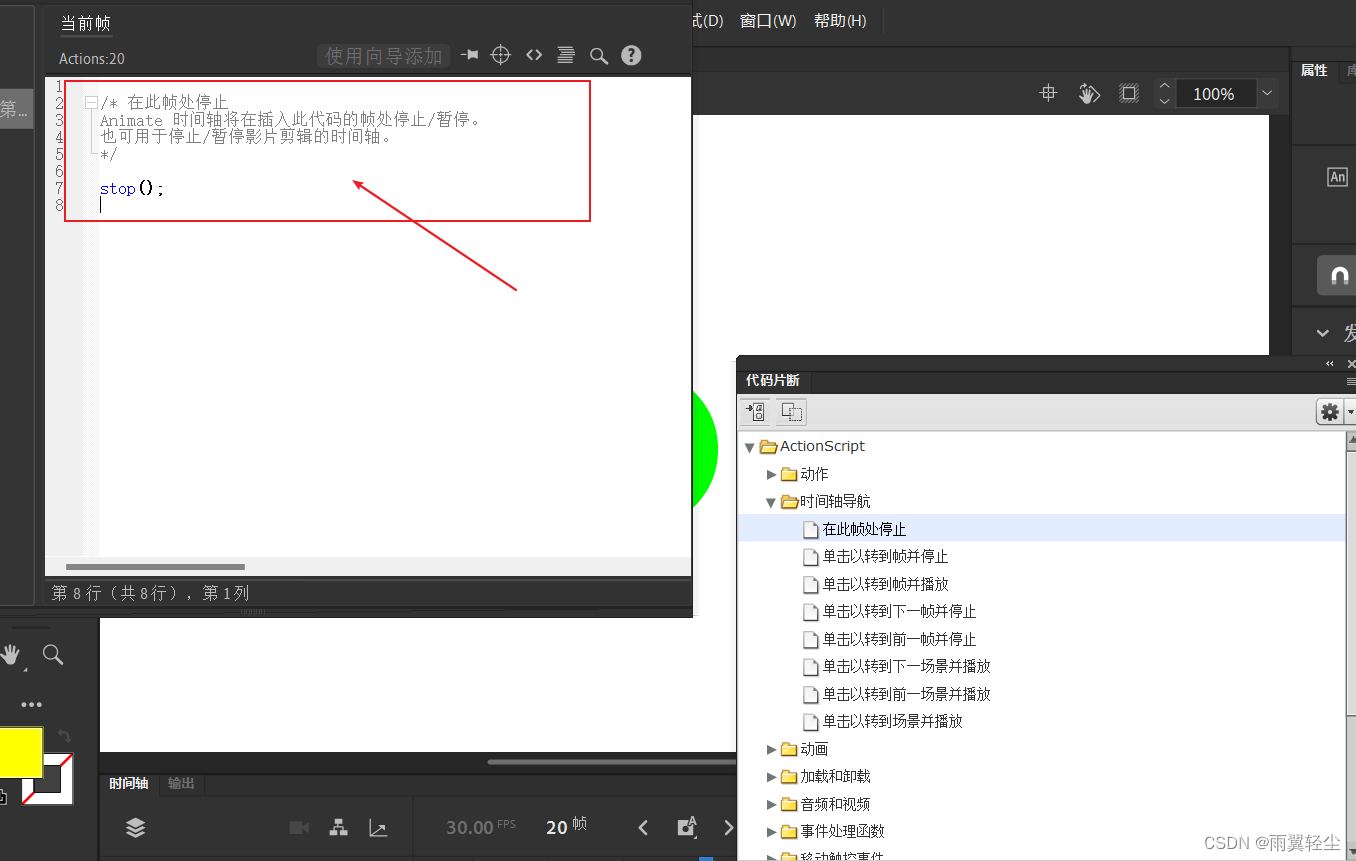Open the 窗口(W) menu
The image size is (1356, 861).
768,21
